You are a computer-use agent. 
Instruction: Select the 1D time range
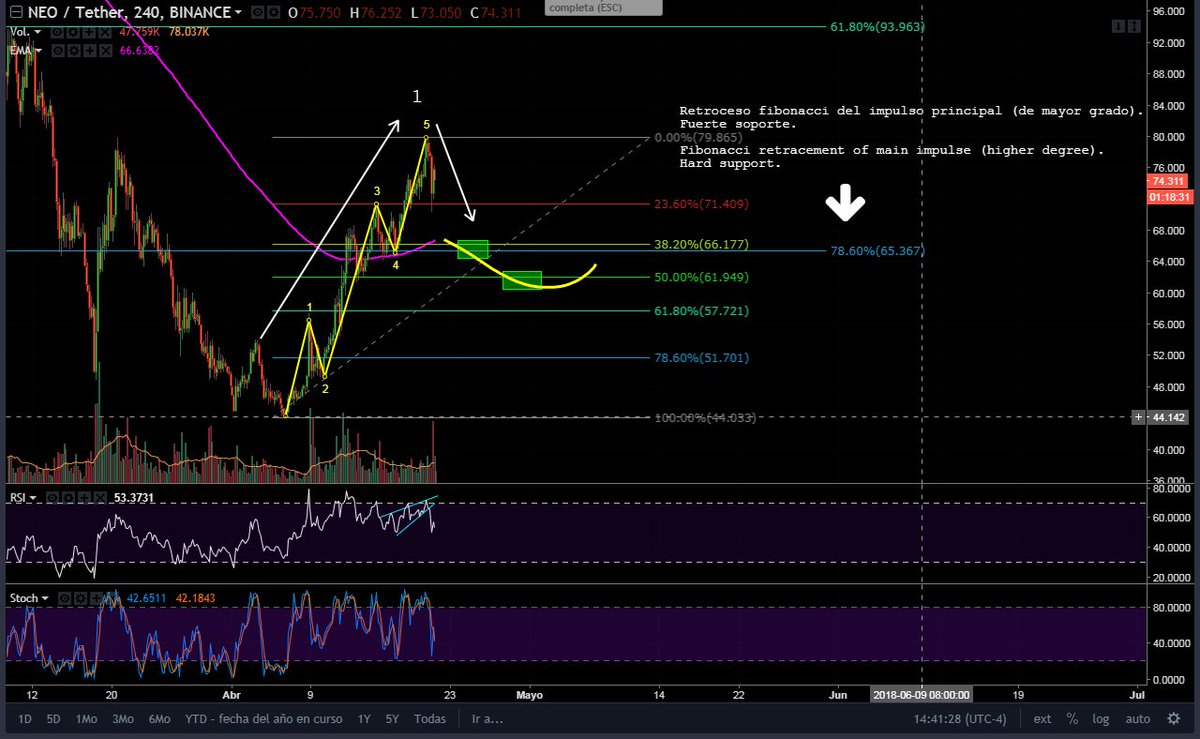click(x=25, y=719)
